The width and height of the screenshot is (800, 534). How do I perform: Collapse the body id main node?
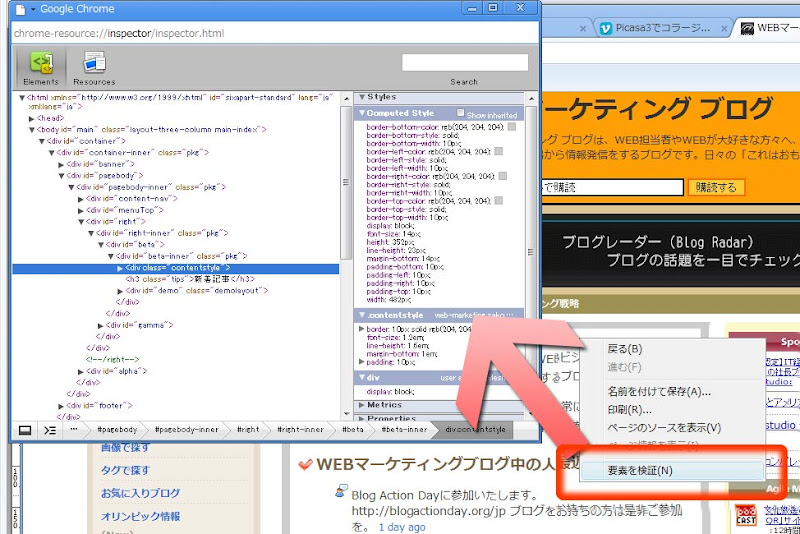click(32, 130)
